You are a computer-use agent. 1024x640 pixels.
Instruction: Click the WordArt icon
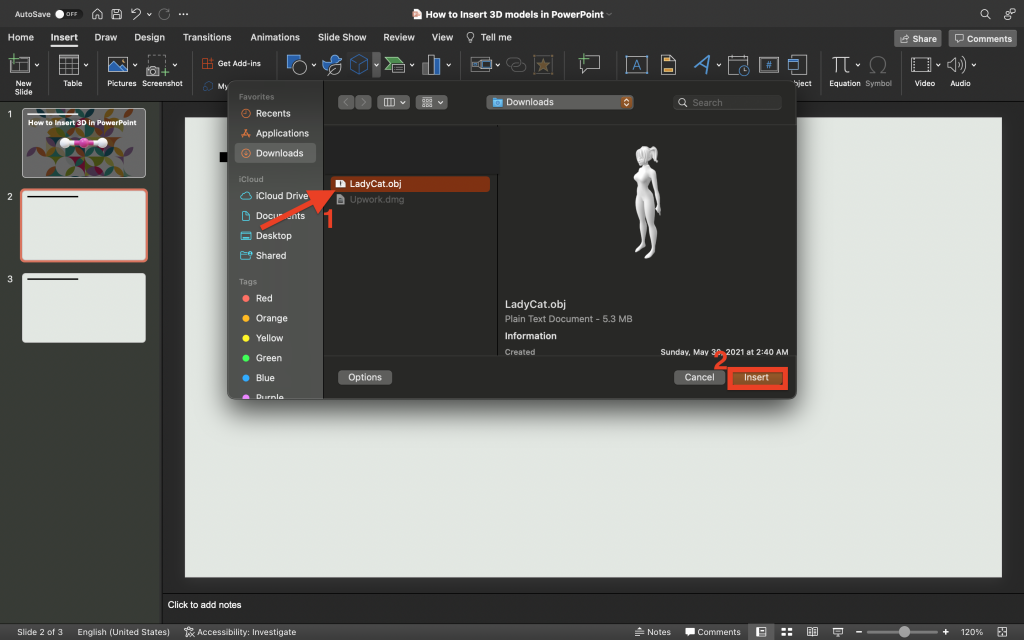coord(704,63)
